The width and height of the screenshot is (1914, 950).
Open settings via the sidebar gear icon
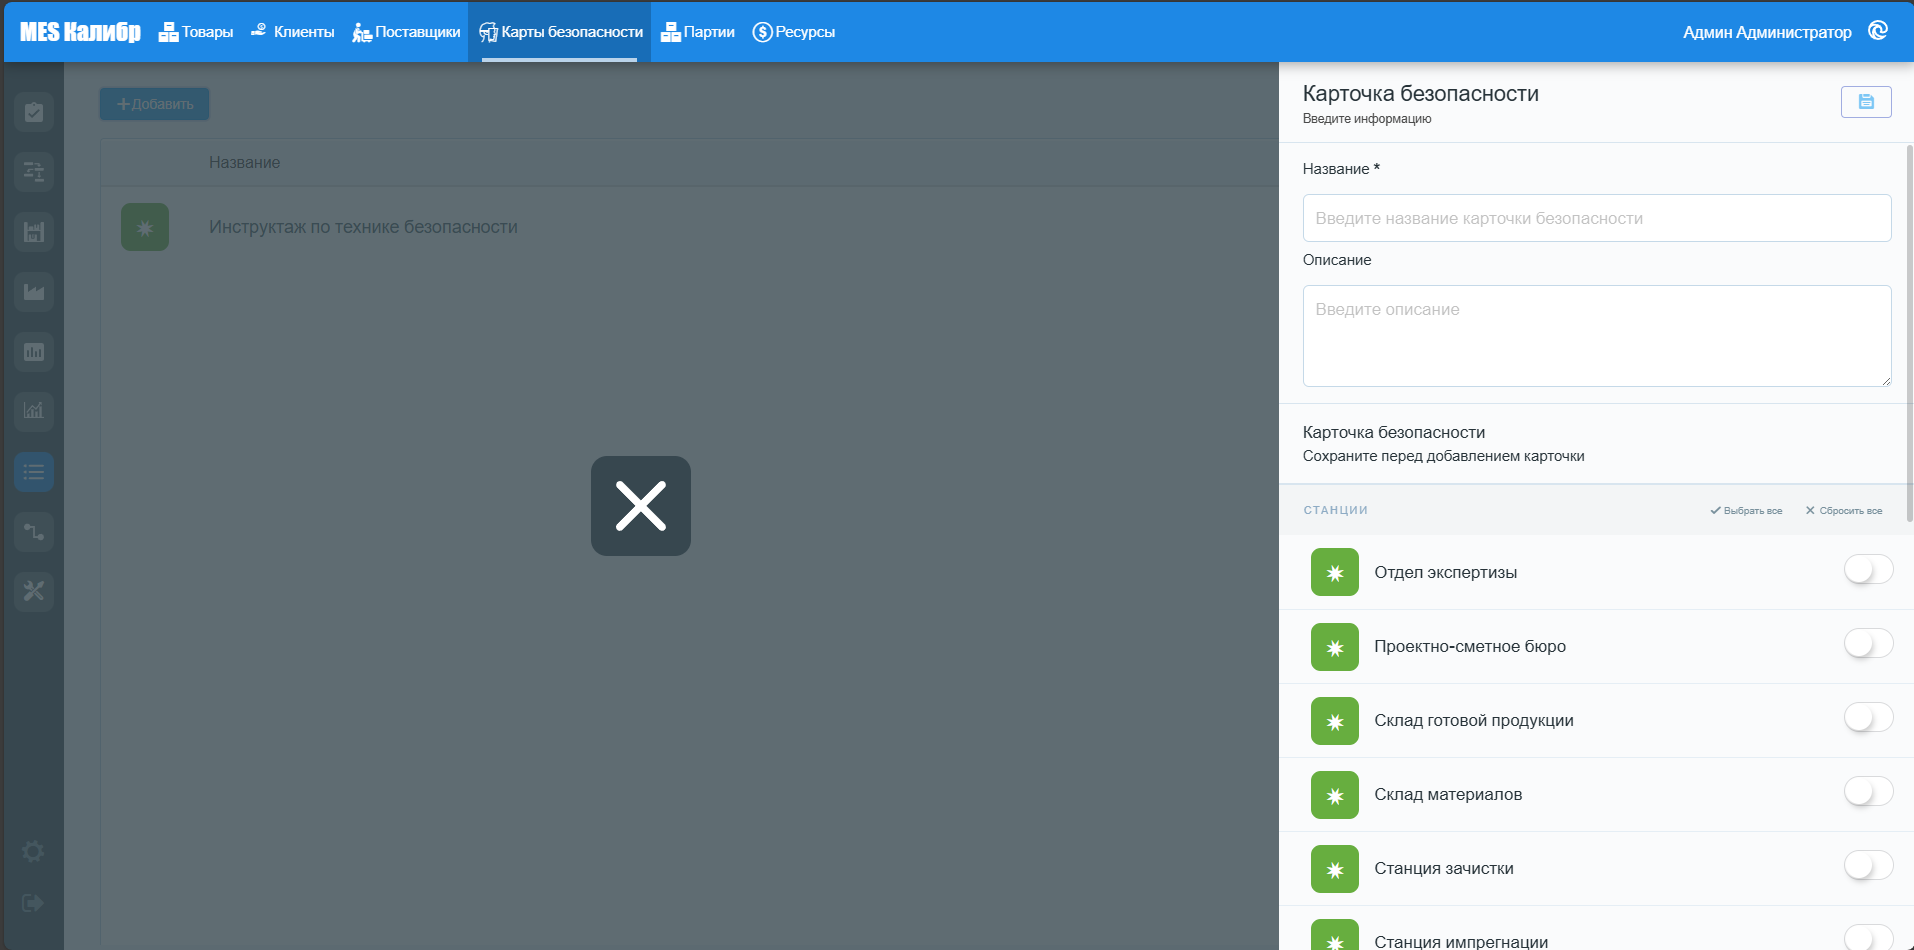click(x=33, y=851)
